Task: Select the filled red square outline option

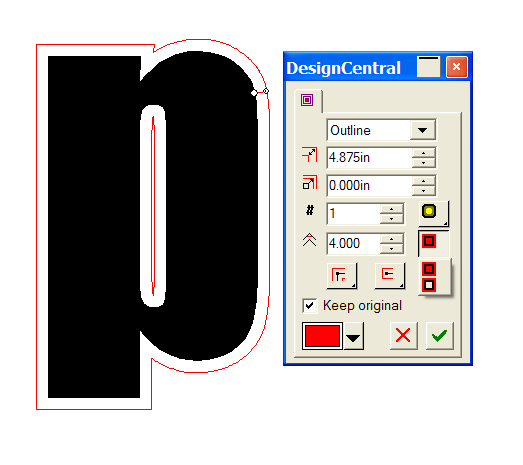Action: 429,269
